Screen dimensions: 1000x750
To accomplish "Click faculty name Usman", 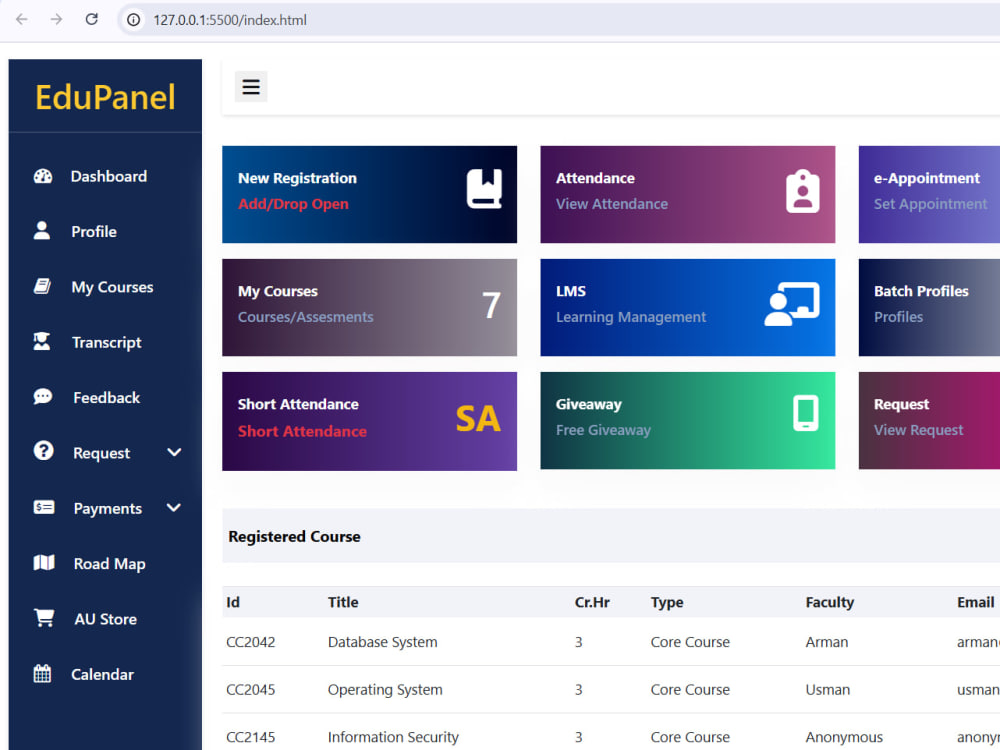I will click(x=828, y=690).
